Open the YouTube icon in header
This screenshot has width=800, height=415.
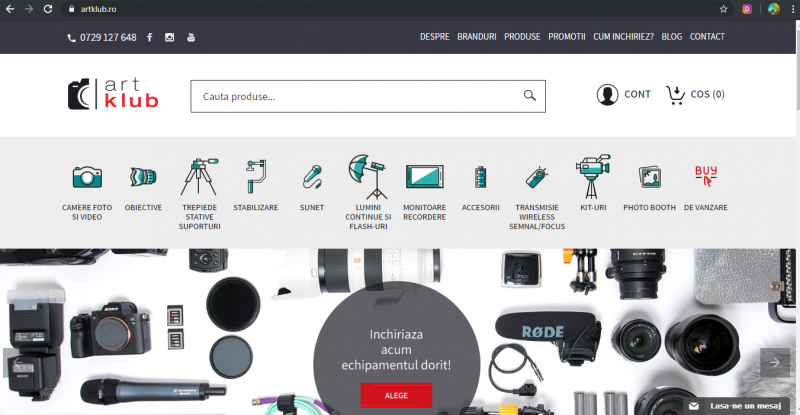(191, 37)
